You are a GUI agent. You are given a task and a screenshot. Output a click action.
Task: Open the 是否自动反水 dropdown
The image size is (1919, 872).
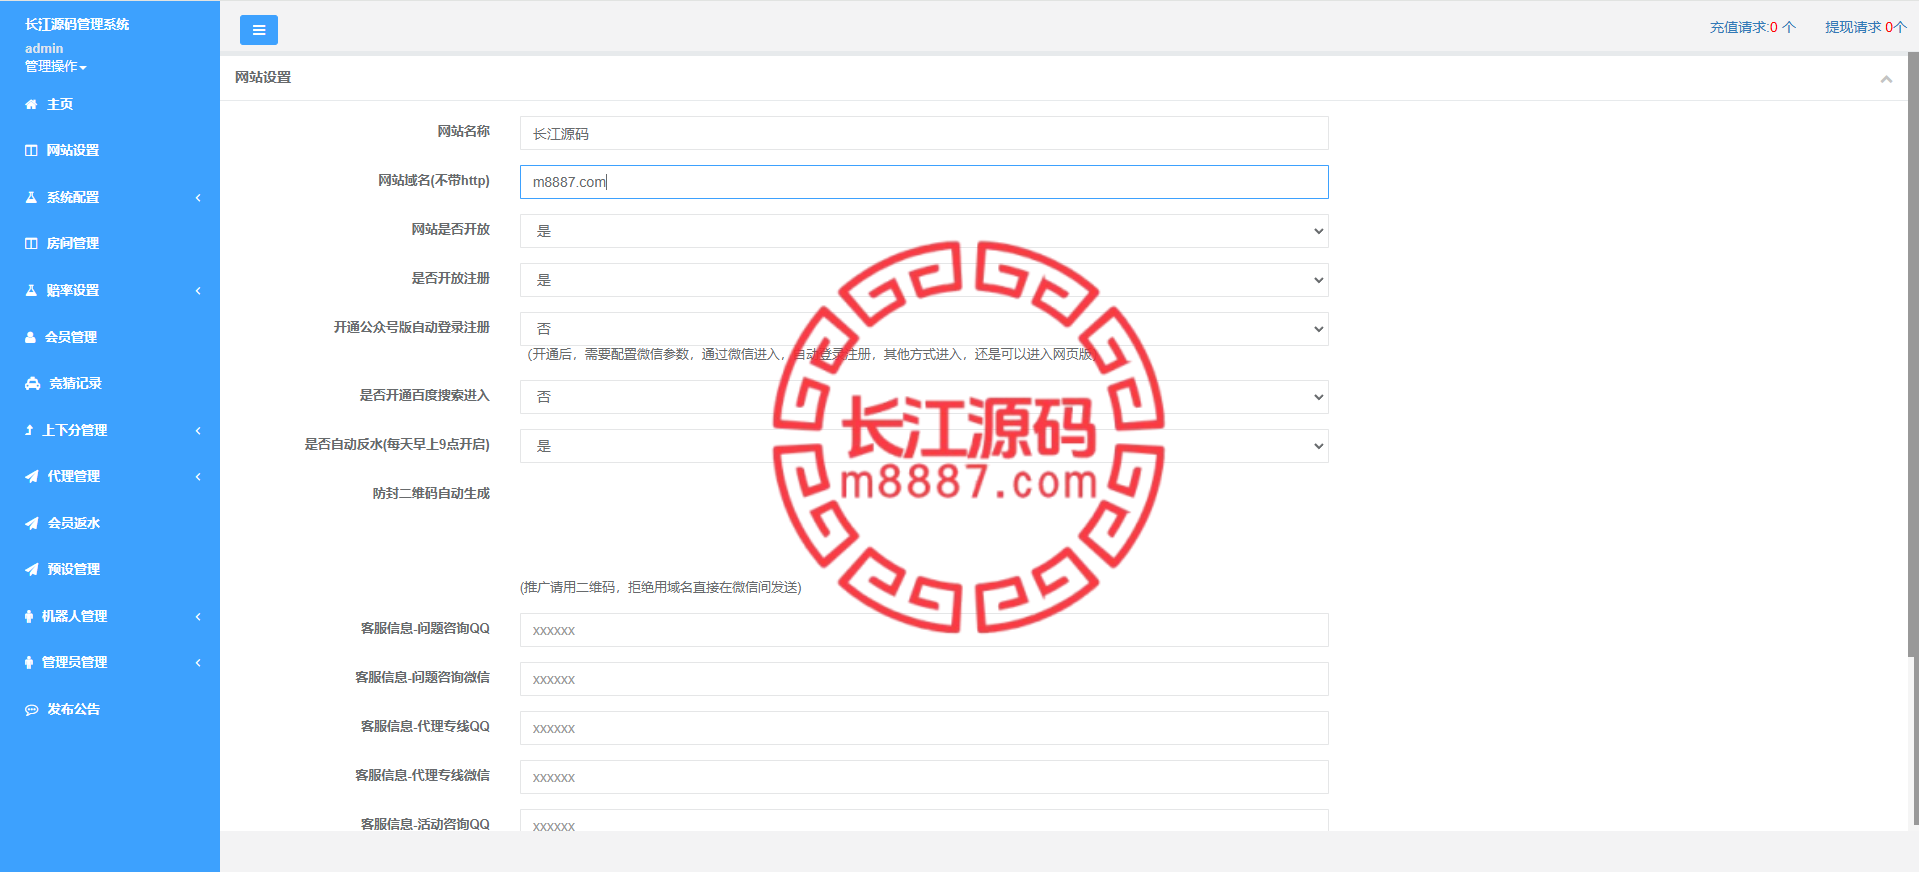point(924,446)
